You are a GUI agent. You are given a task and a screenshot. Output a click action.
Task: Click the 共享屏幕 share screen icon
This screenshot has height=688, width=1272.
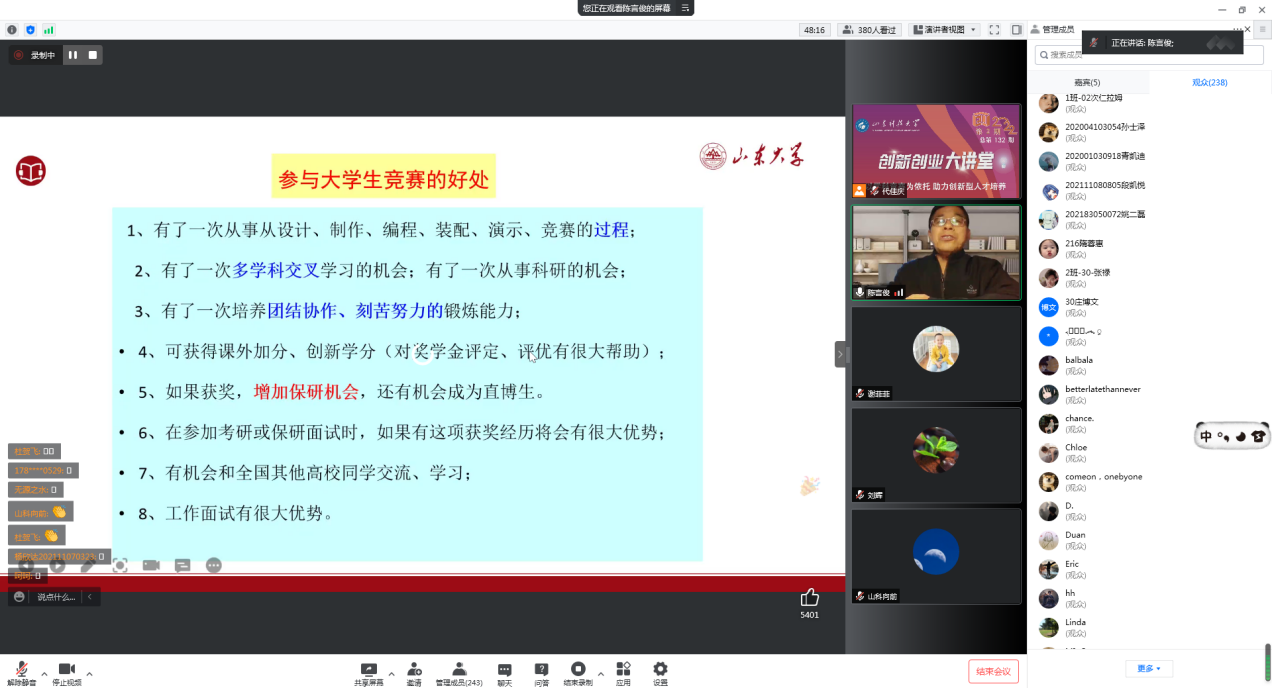[368, 669]
